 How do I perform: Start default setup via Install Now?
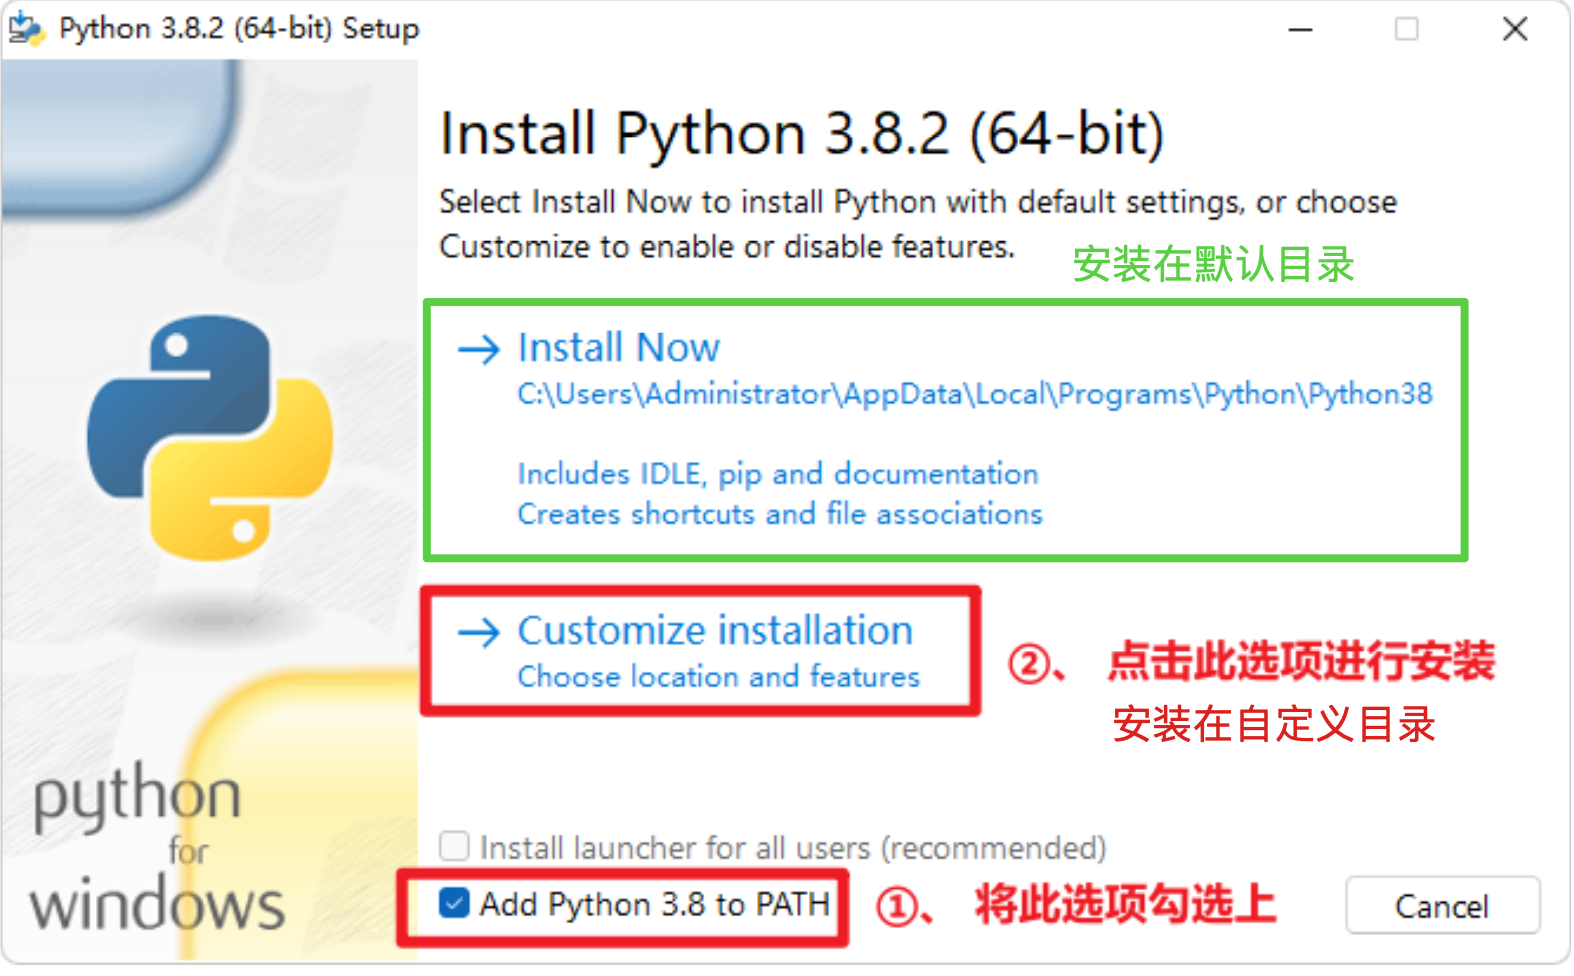point(618,348)
